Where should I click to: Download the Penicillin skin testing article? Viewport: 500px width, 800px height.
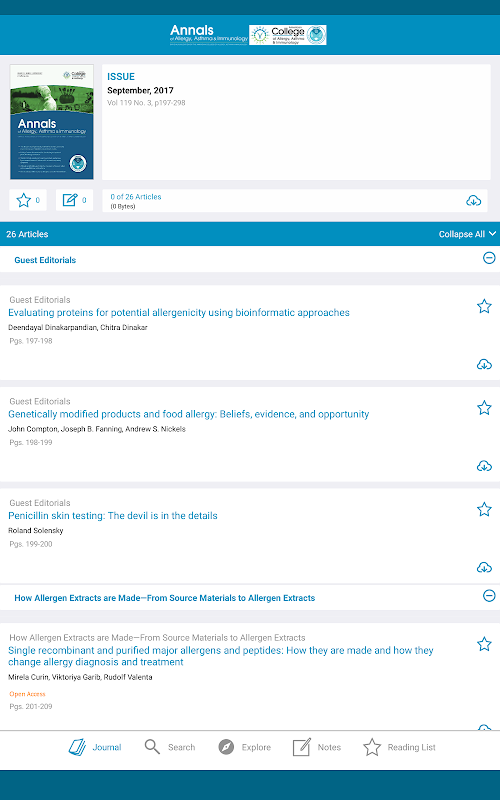(x=484, y=567)
